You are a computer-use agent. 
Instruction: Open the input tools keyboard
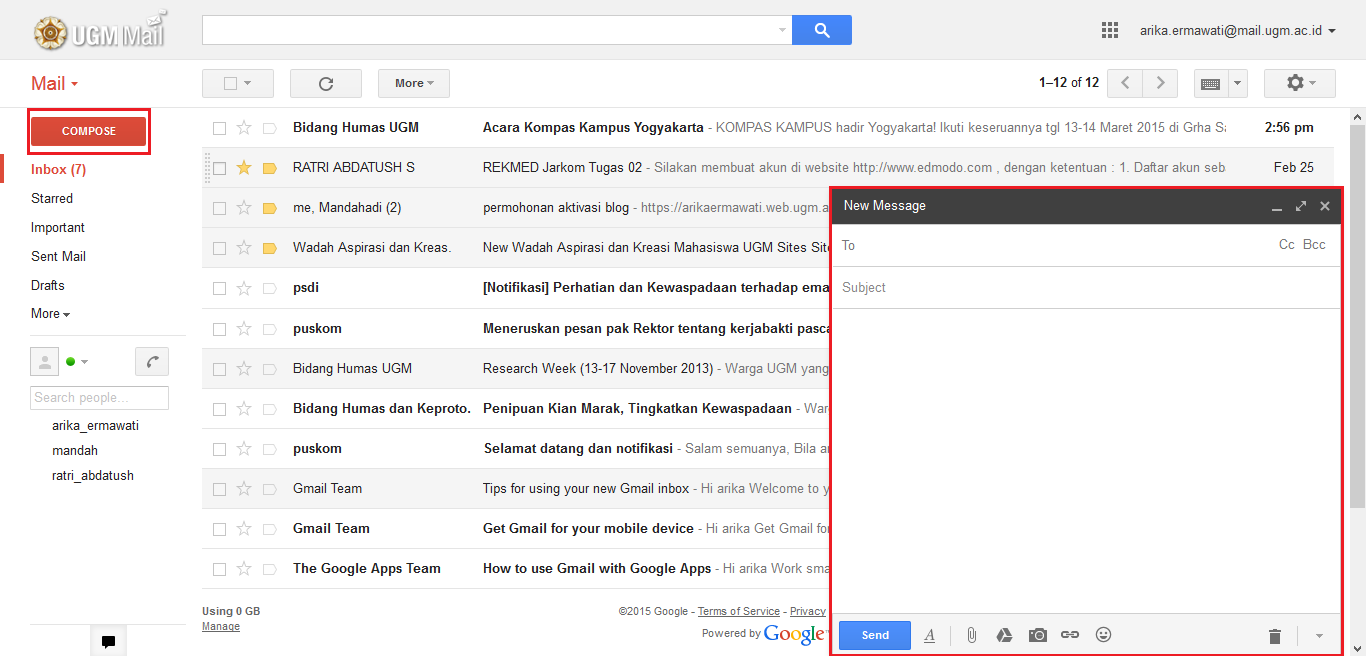click(1210, 83)
